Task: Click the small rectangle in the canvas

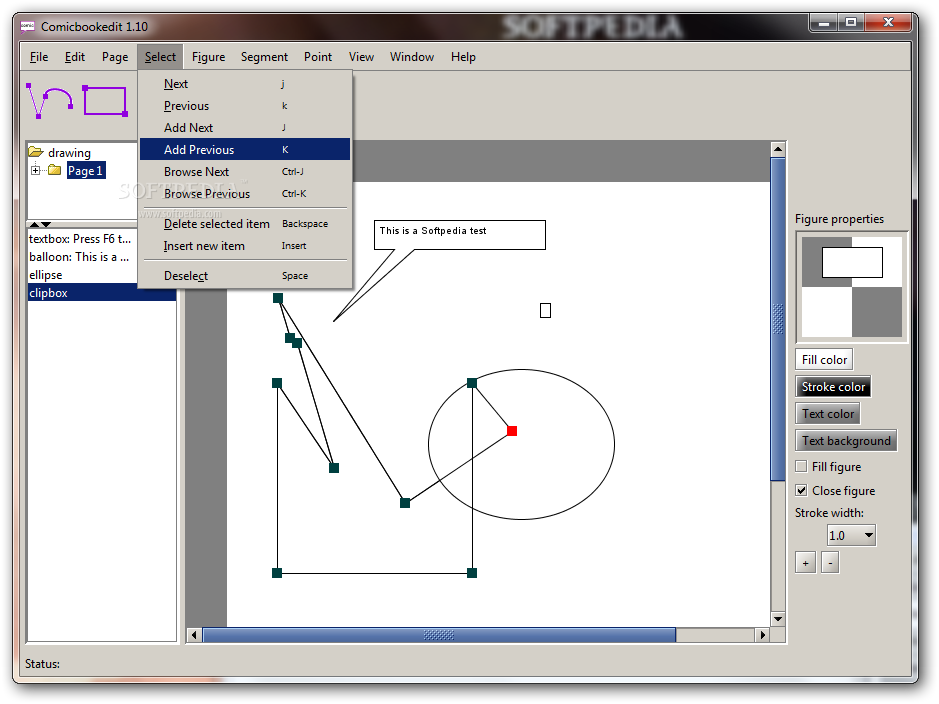Action: click(x=546, y=311)
